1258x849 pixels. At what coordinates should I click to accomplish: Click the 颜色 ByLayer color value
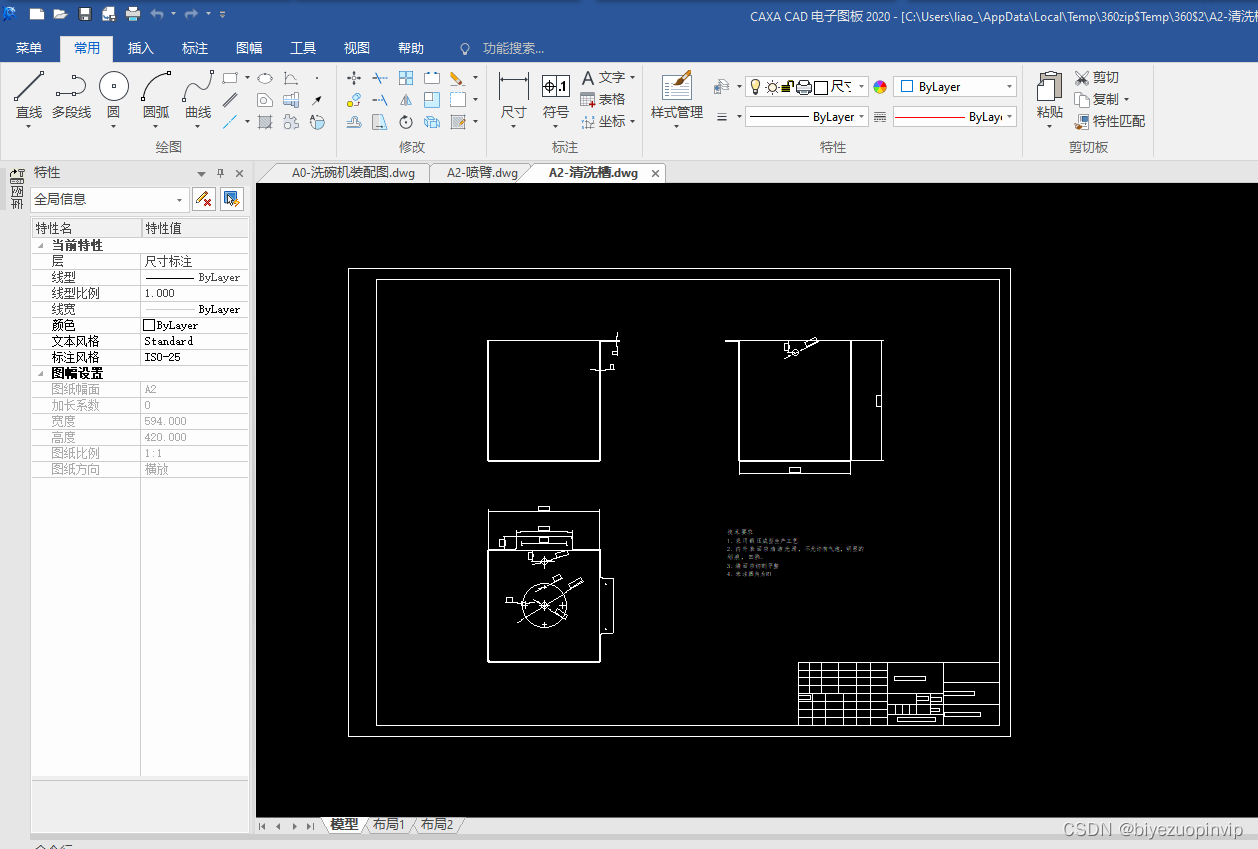(194, 325)
